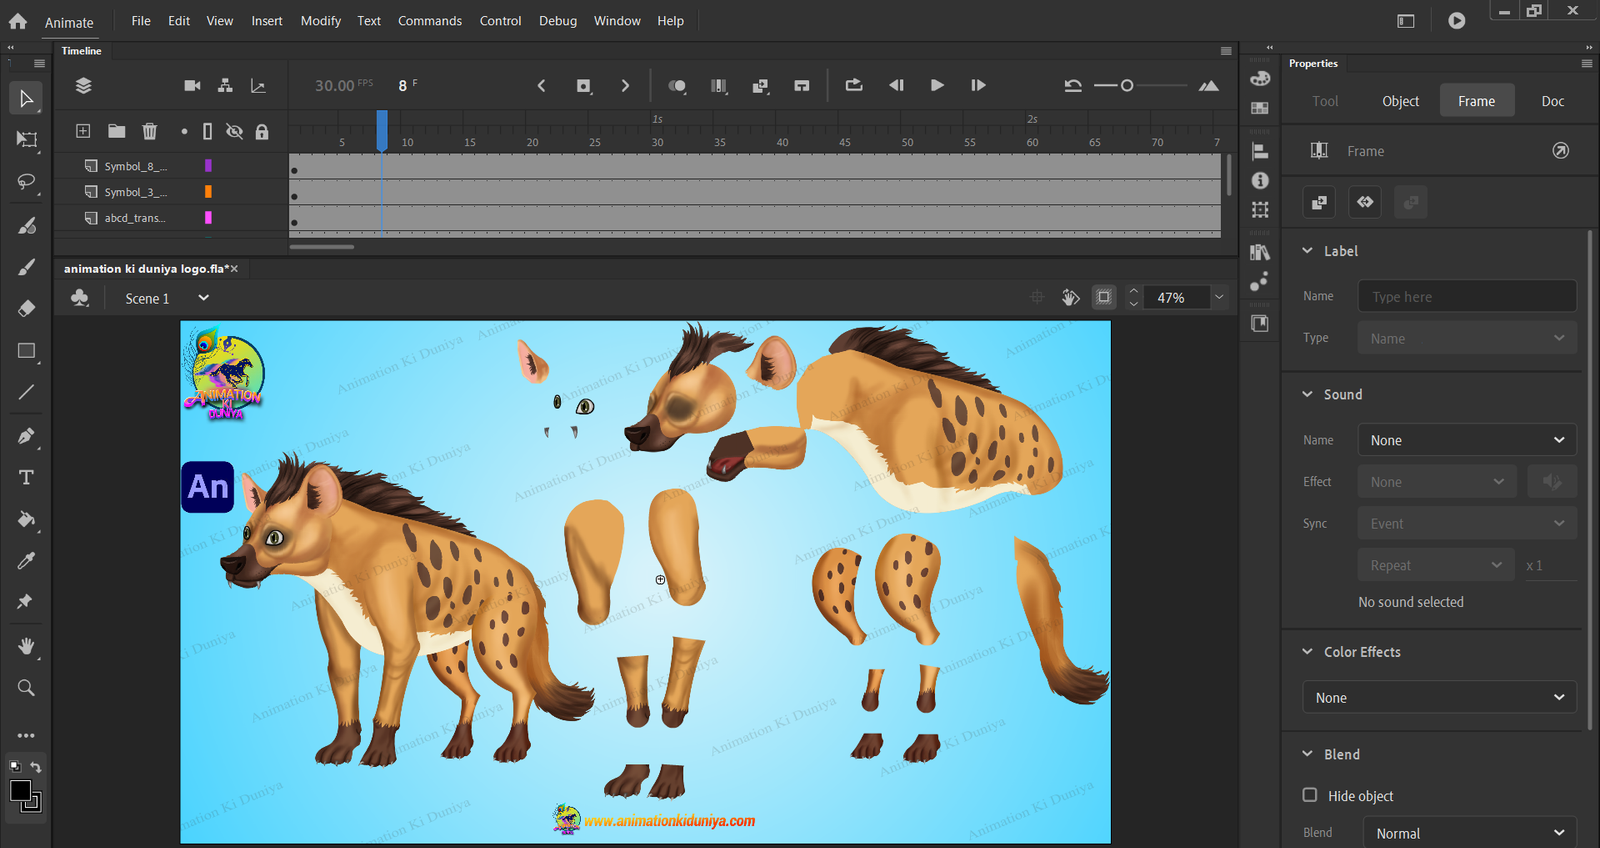
Task: Click the label Name input field
Action: 1467,296
